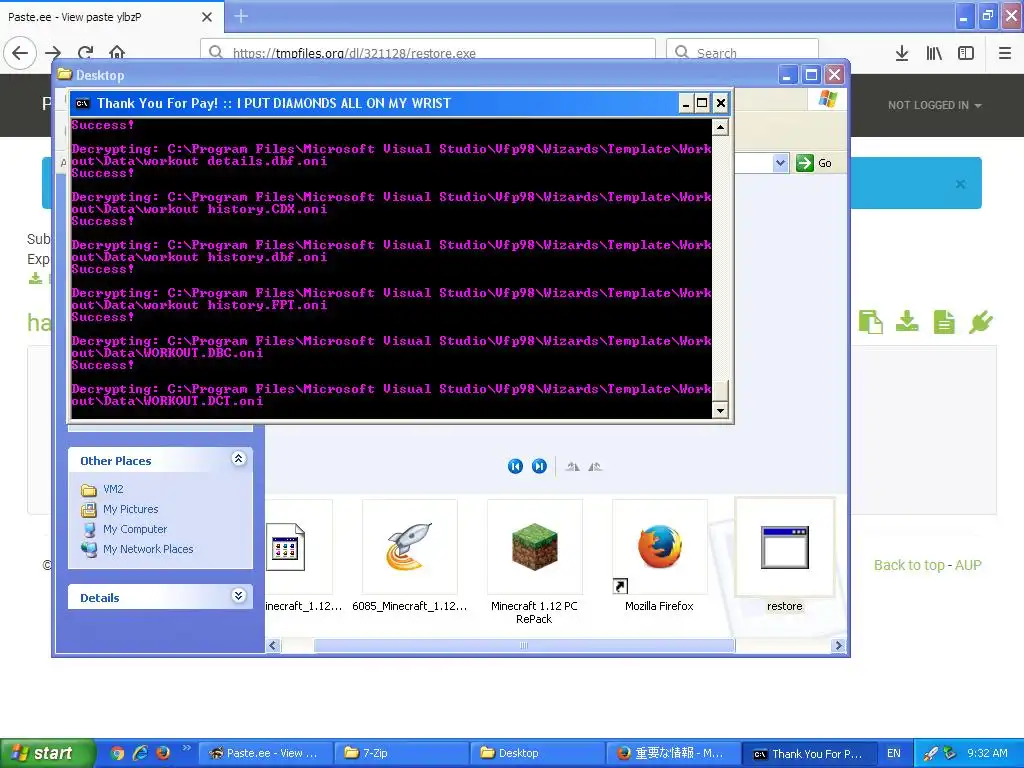The height and width of the screenshot is (768, 1024).
Task: Dismiss the blue banner with its X
Action: pos(960,184)
